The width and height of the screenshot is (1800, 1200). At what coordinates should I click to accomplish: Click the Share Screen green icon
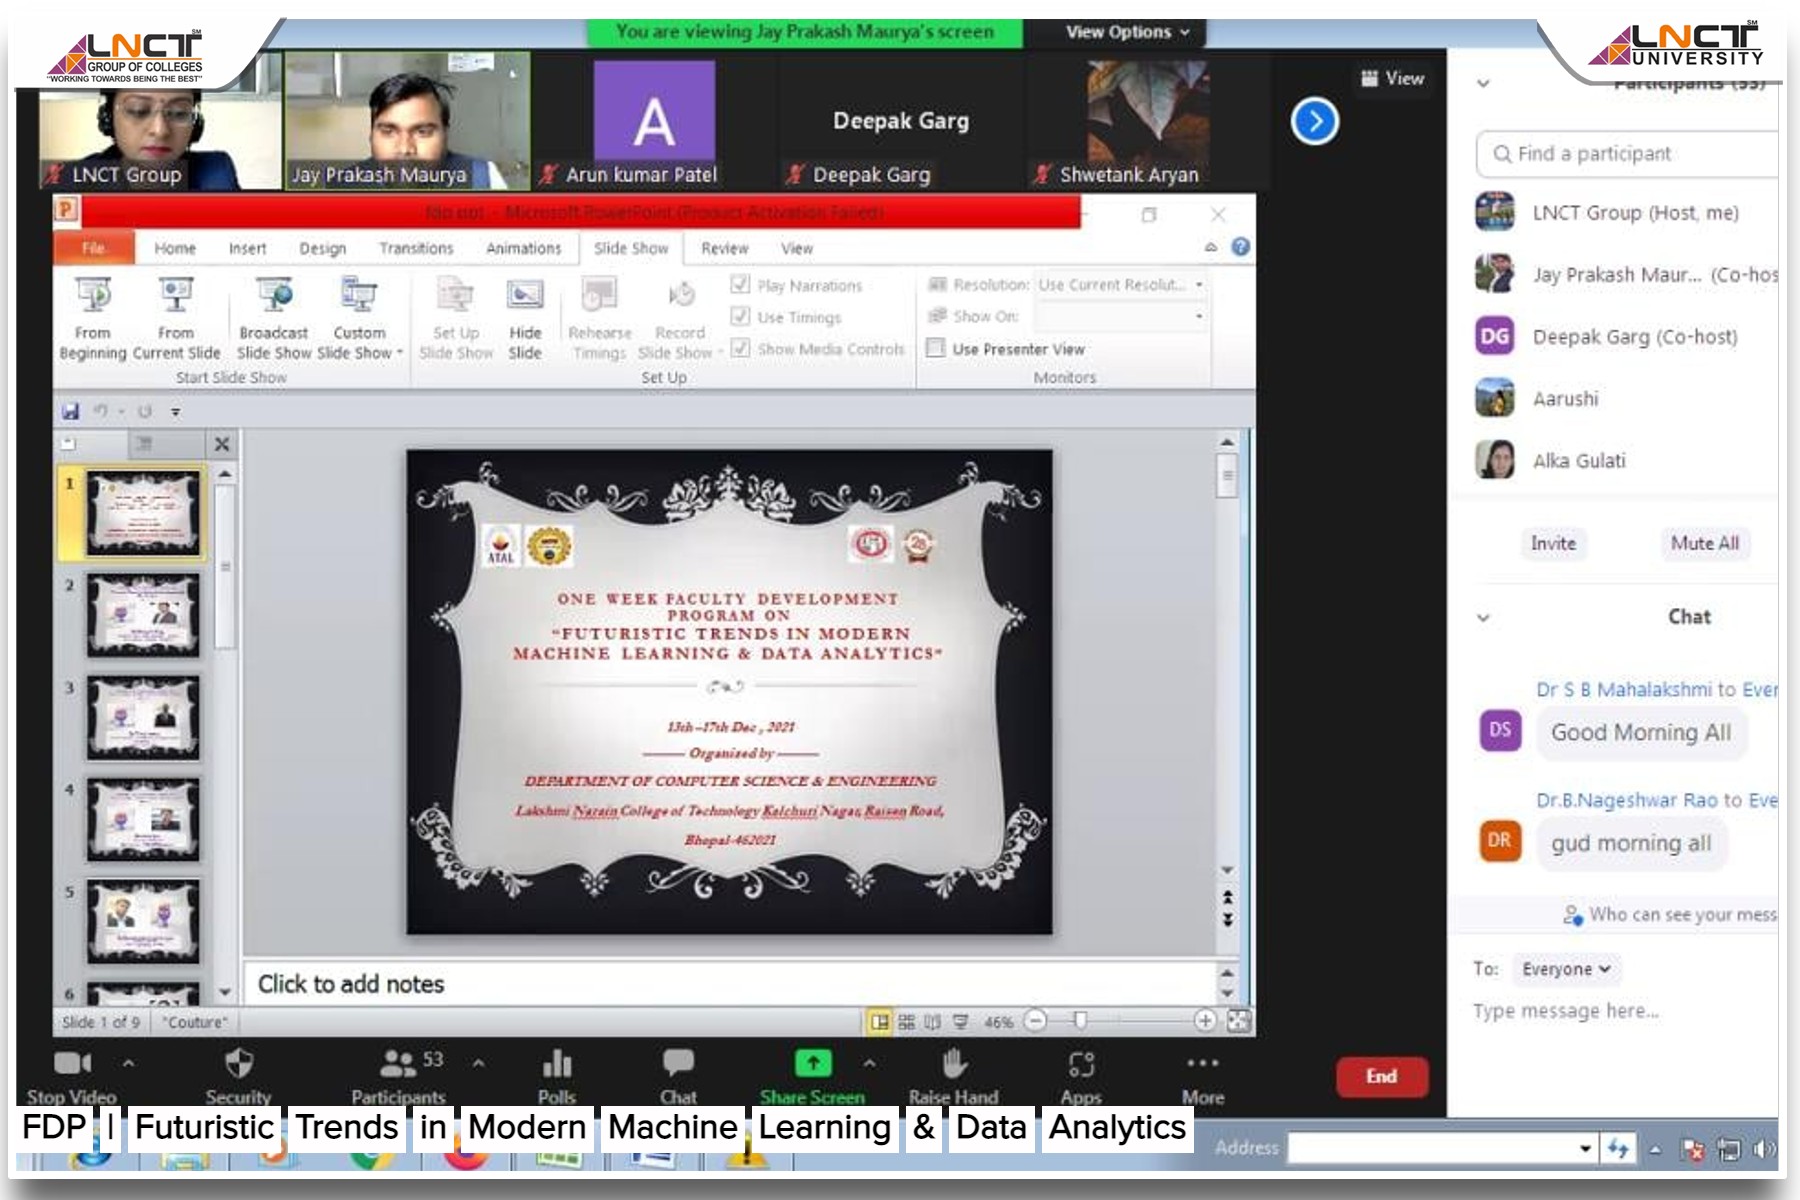point(812,1063)
